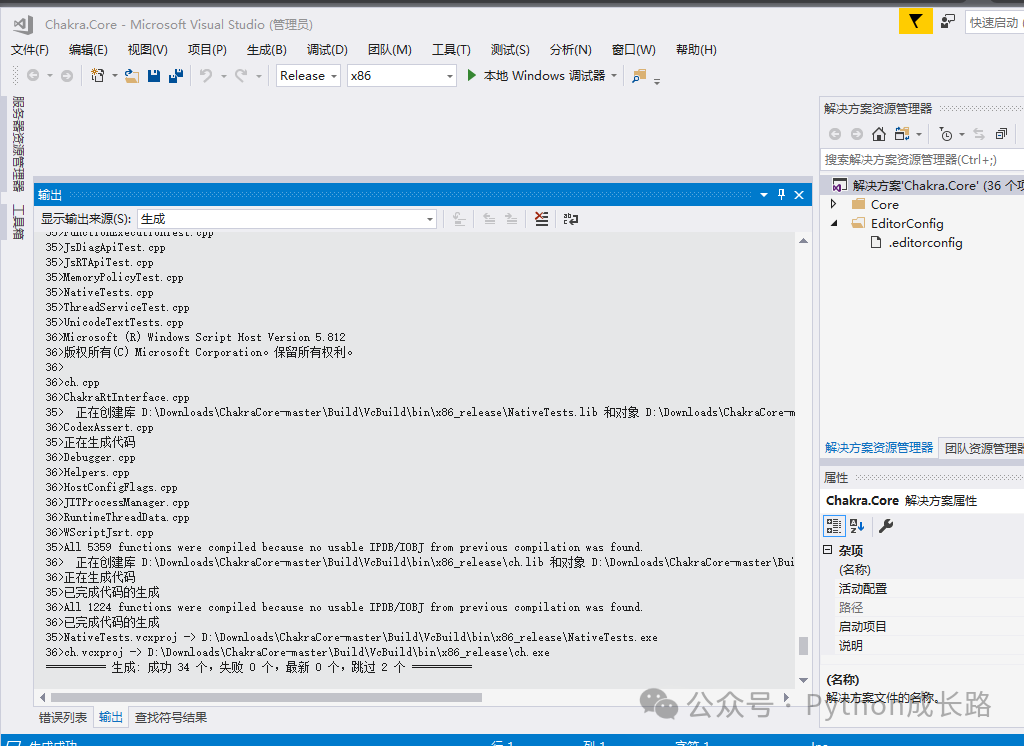Click the output vertical scrollbar up arrow
The height and width of the screenshot is (746, 1024).
coord(803,241)
